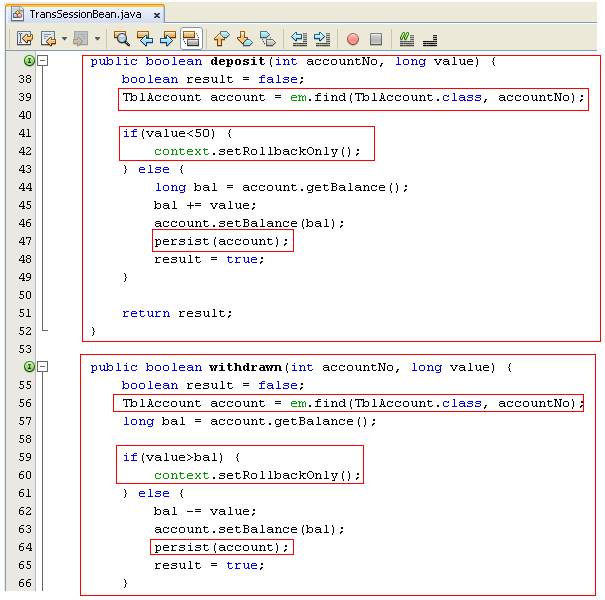Start macro recording red button
The width and height of the screenshot is (605, 600).
353,39
